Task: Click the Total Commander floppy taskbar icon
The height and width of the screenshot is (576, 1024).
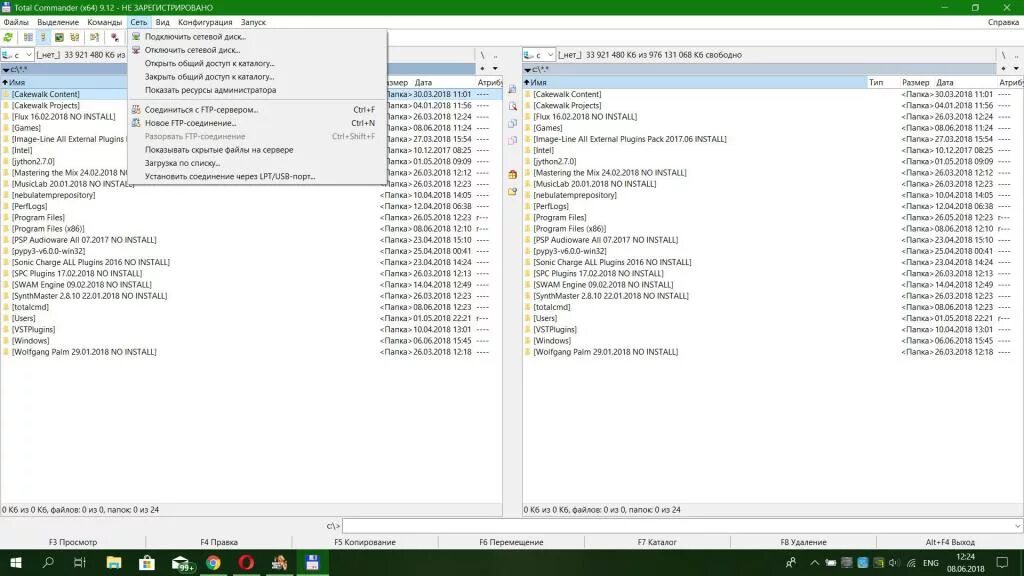Action: 312,562
